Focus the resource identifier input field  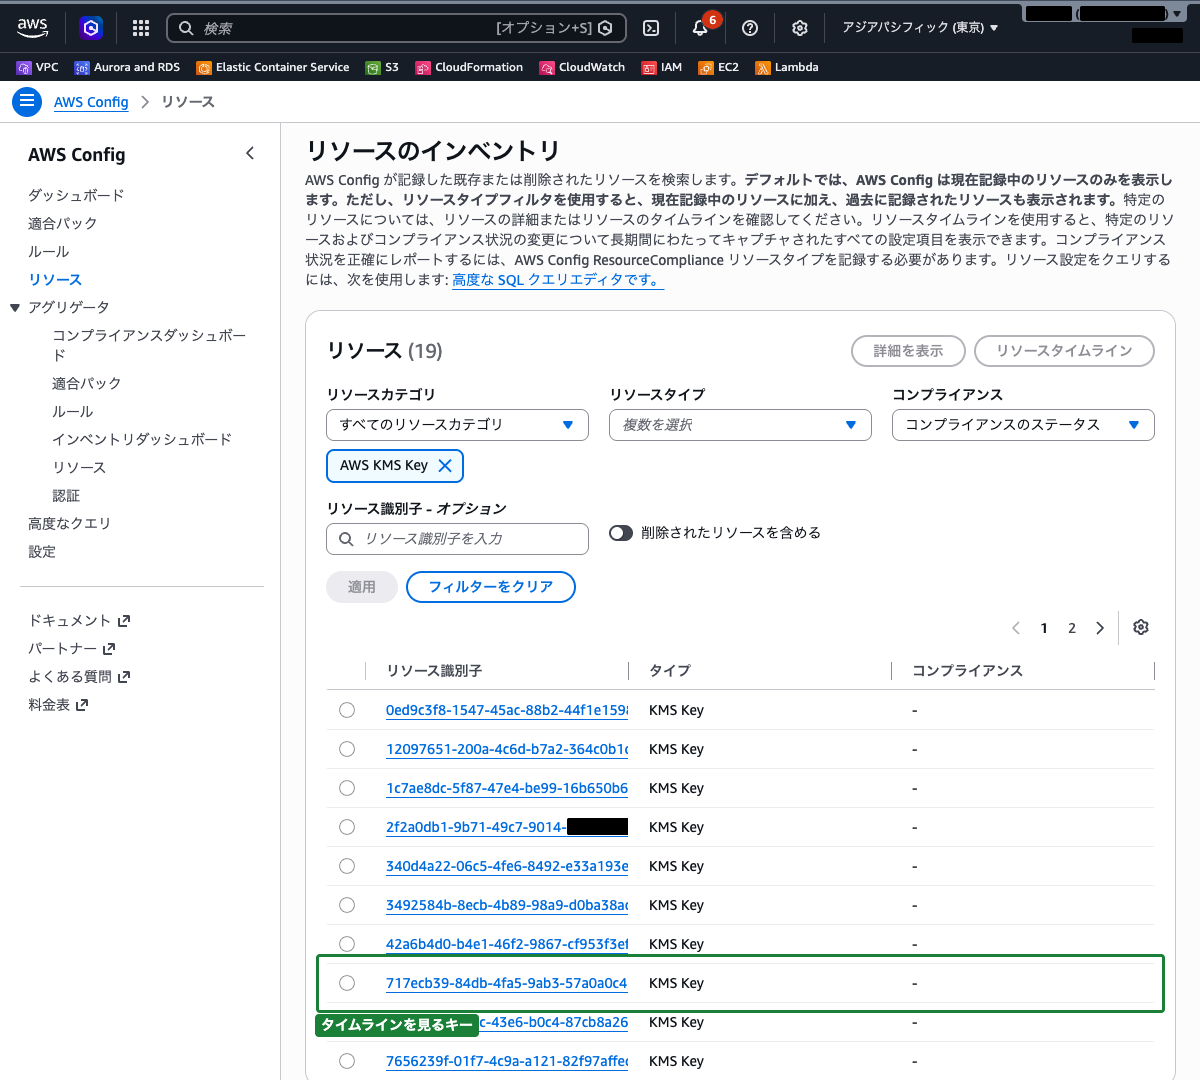point(457,539)
